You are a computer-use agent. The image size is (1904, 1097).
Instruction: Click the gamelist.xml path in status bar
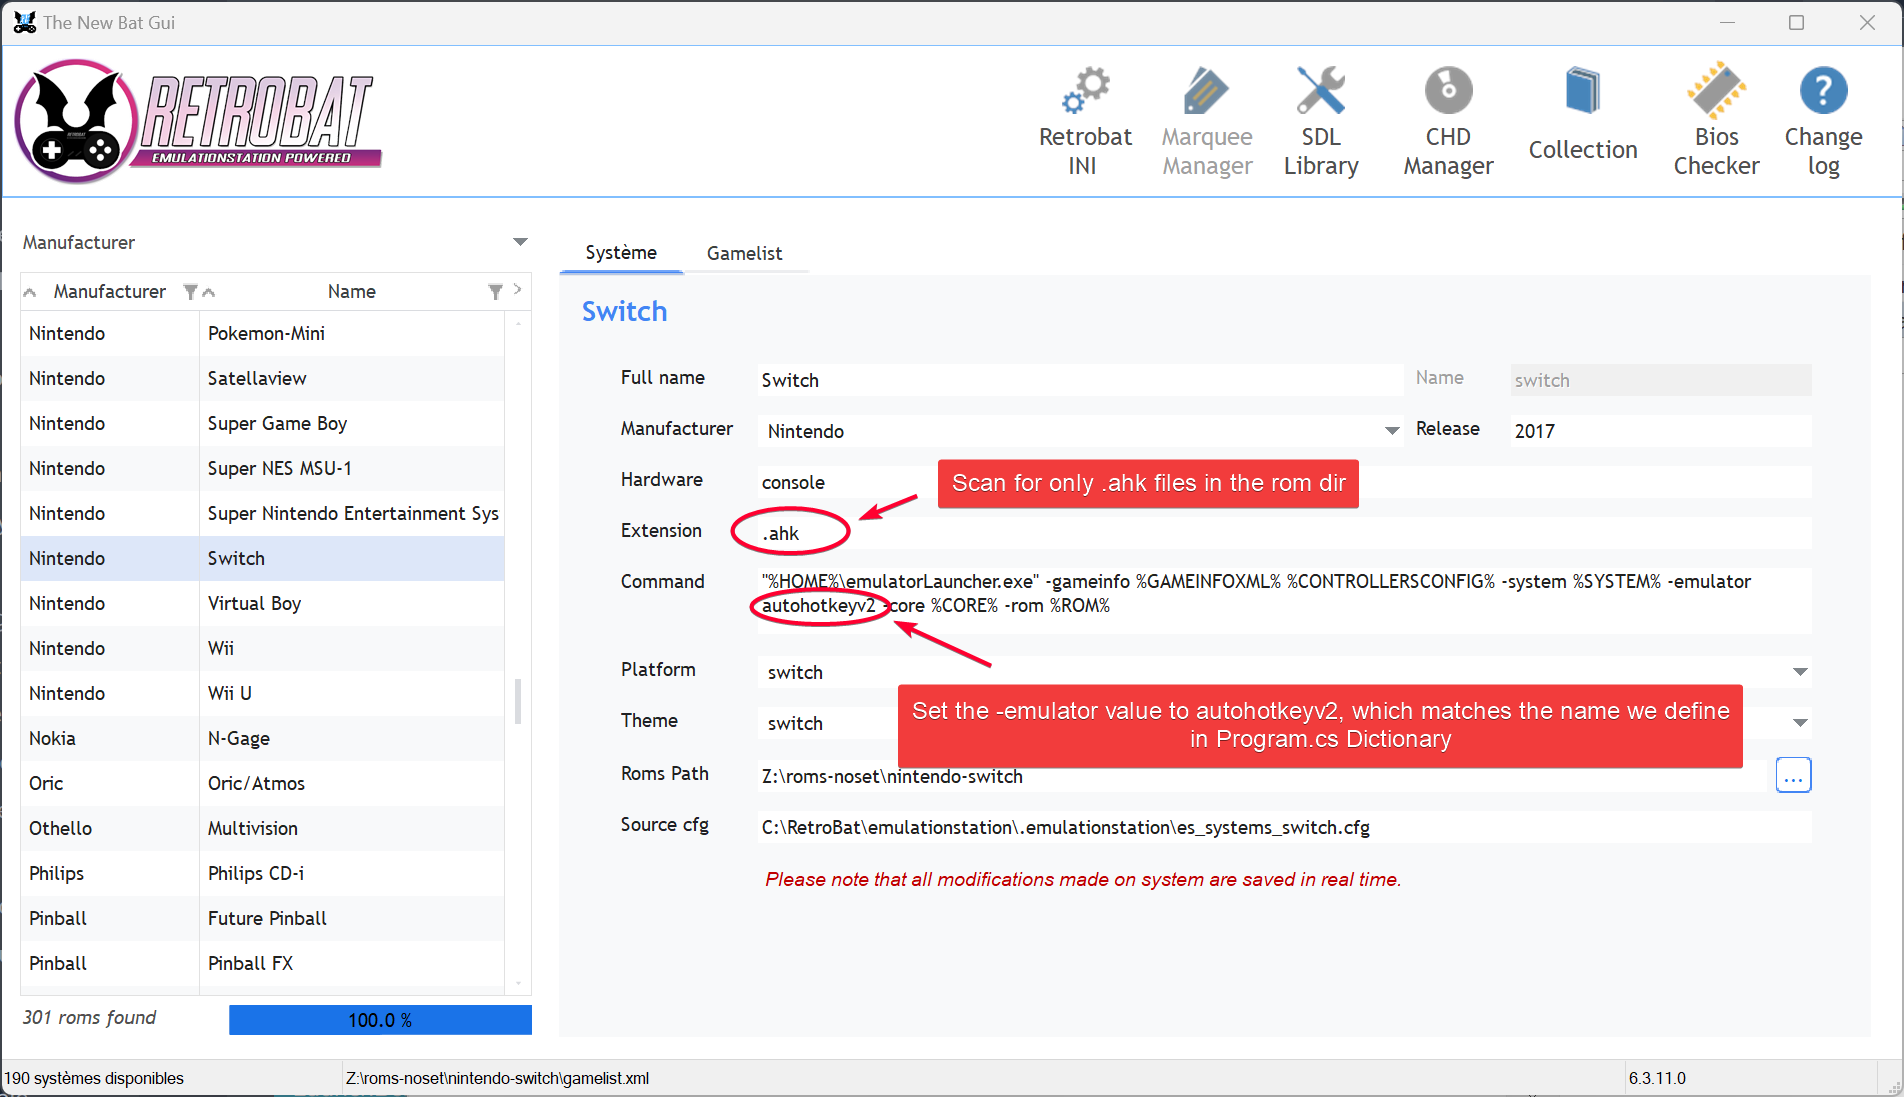point(497,1078)
